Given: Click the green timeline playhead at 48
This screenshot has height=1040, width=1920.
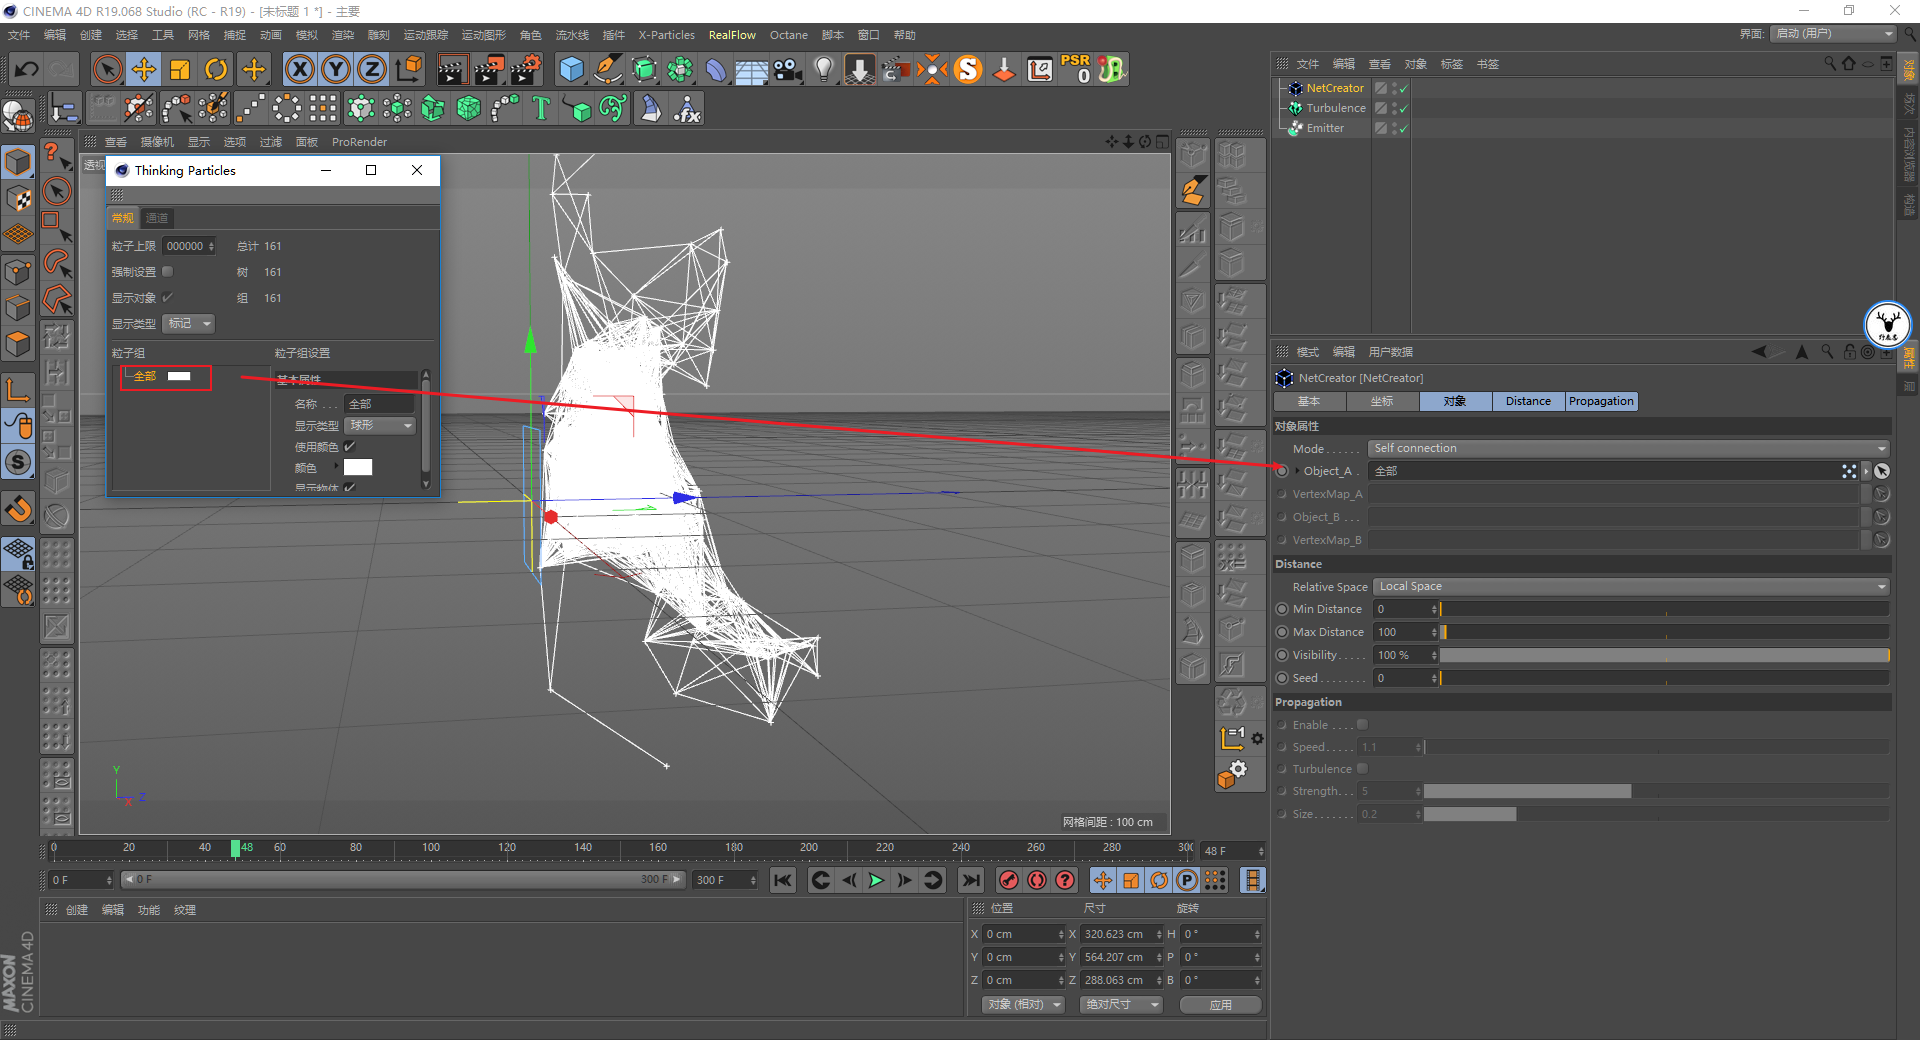Looking at the screenshot, I should [235, 848].
